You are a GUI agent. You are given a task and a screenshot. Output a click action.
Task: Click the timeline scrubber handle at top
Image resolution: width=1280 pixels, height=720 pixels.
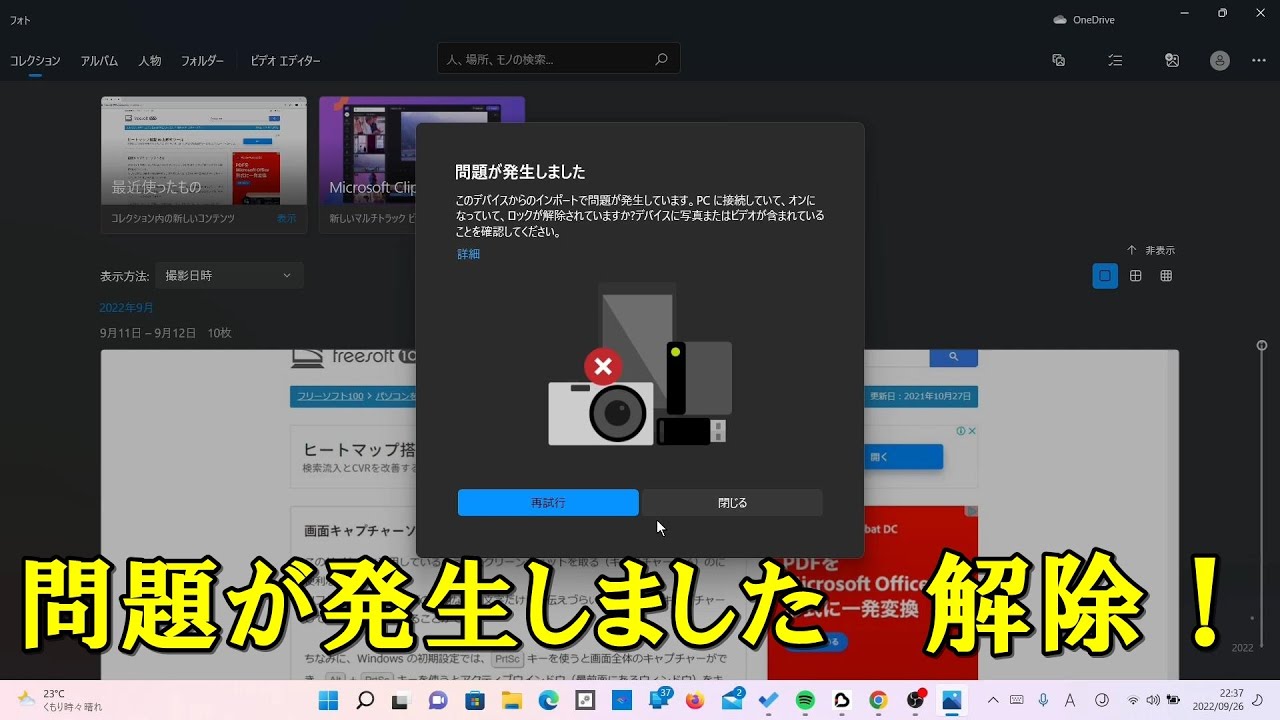point(1262,345)
